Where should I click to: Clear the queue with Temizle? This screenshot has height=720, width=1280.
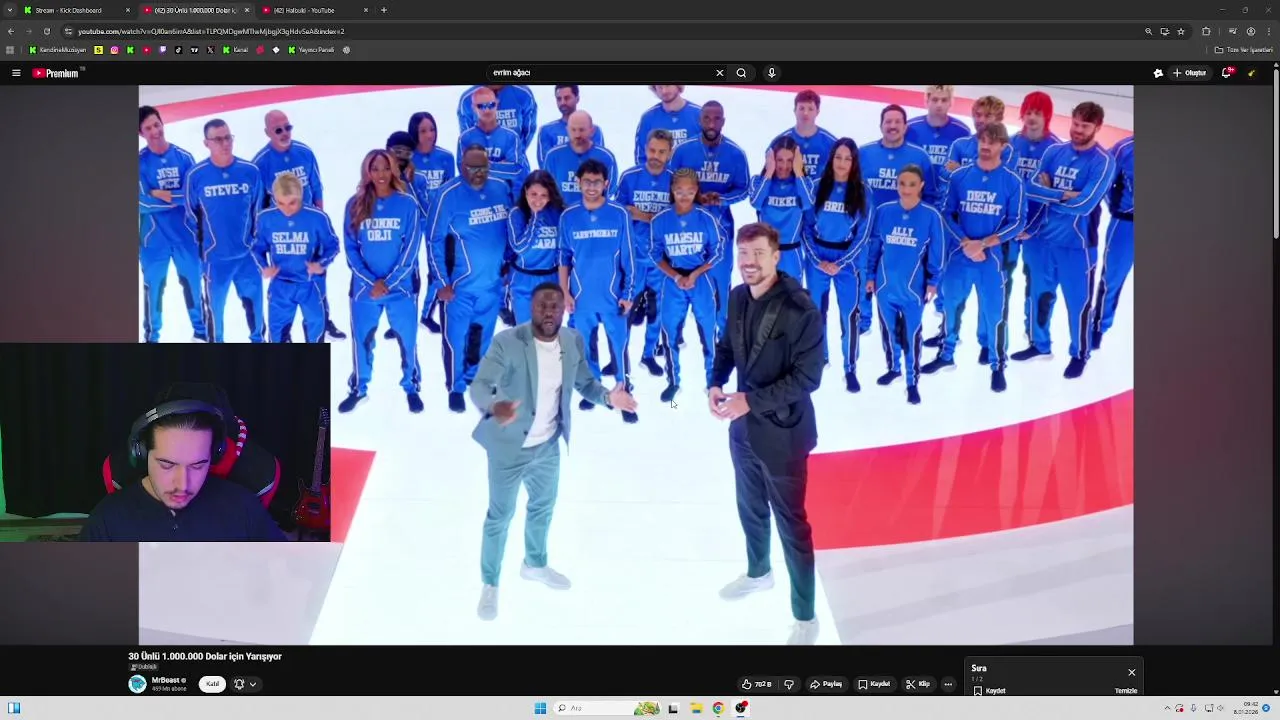click(1126, 691)
